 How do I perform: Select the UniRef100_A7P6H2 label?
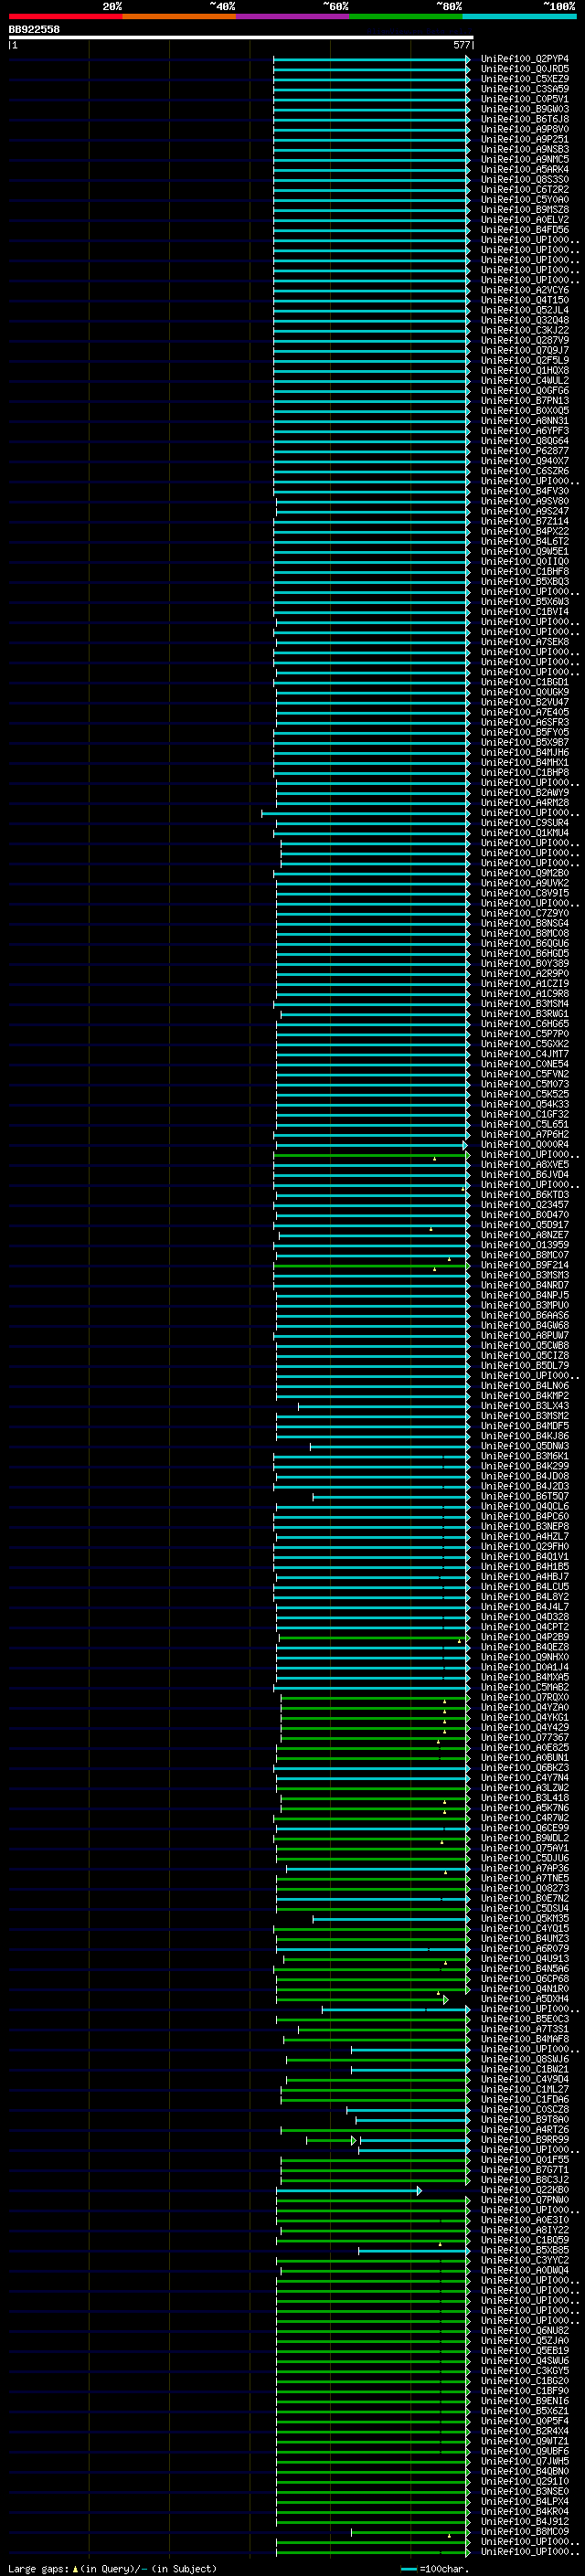click(x=525, y=1134)
